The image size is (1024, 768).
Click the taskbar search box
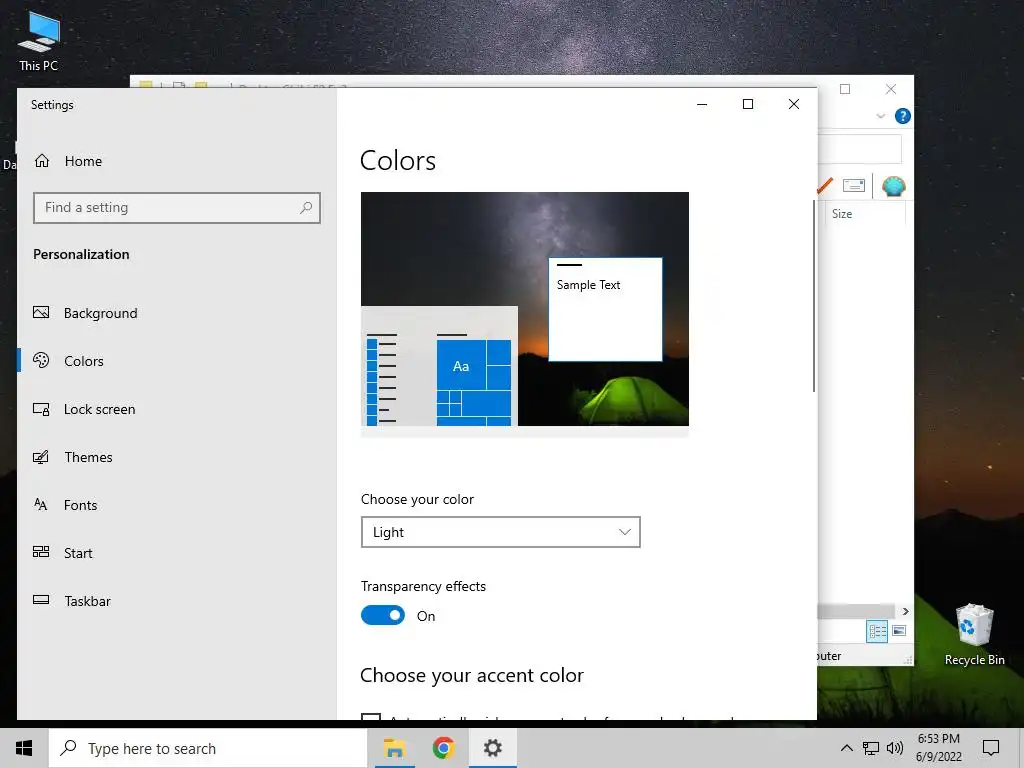pos(208,748)
